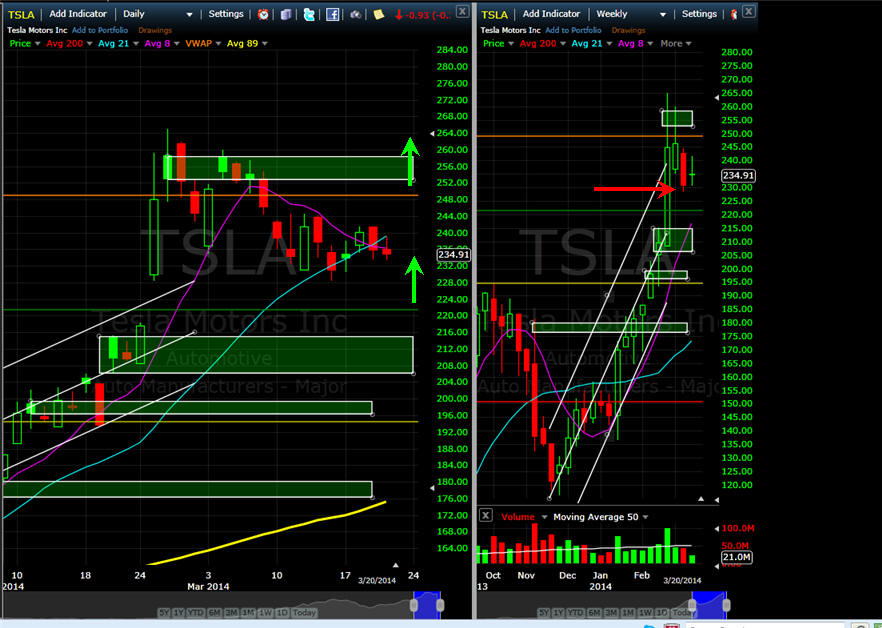The width and height of the screenshot is (882, 628).
Task: Click Add to Portfolio link in Daily chart
Action: tap(100, 30)
